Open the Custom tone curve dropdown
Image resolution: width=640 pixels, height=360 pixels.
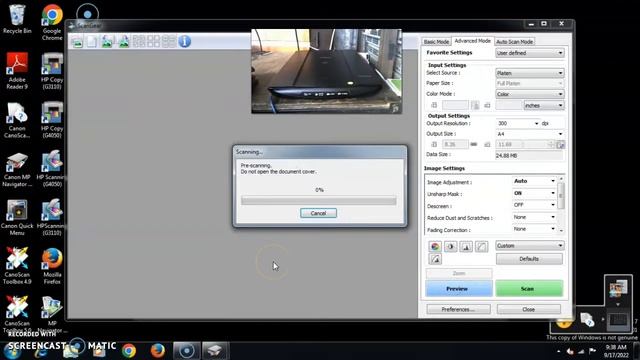click(529, 246)
